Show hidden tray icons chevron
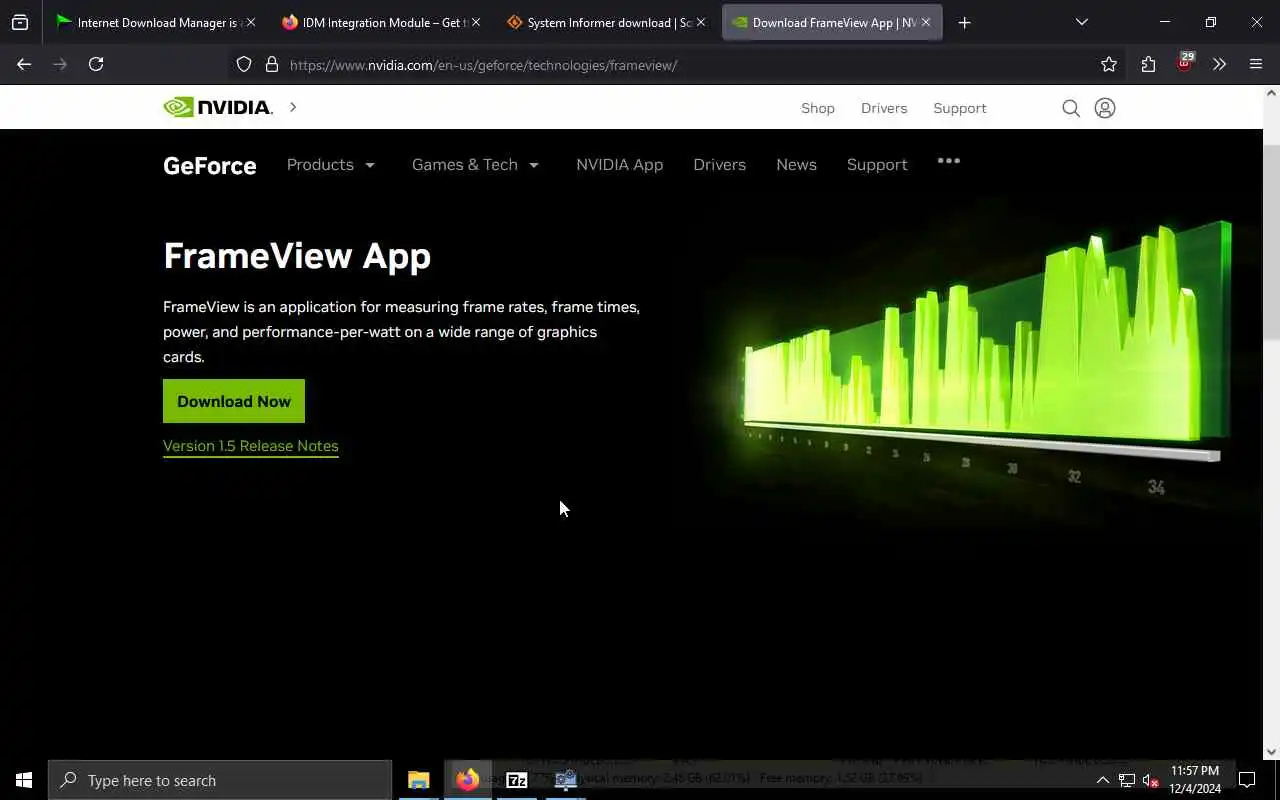 [1103, 780]
